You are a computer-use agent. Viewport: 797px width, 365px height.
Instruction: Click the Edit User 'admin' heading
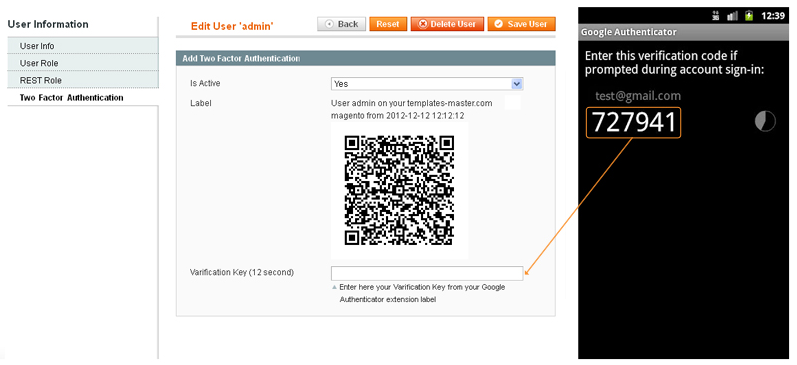coord(232,26)
